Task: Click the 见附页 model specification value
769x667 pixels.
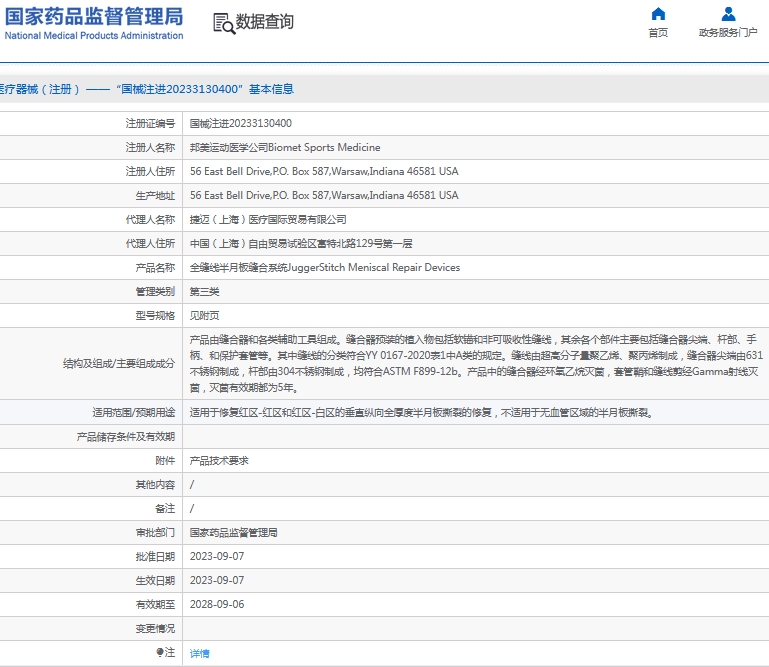Action: coord(205,316)
